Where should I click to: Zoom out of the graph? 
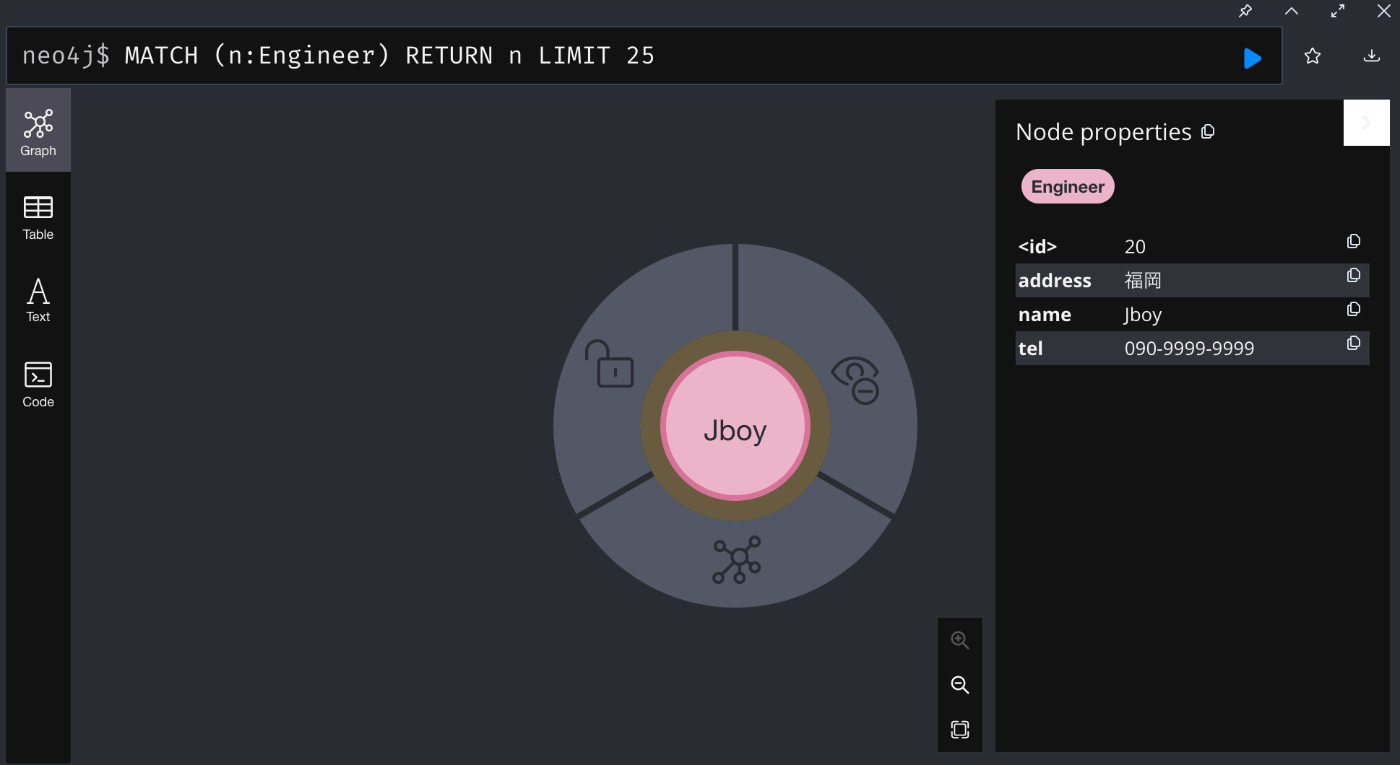click(960, 685)
